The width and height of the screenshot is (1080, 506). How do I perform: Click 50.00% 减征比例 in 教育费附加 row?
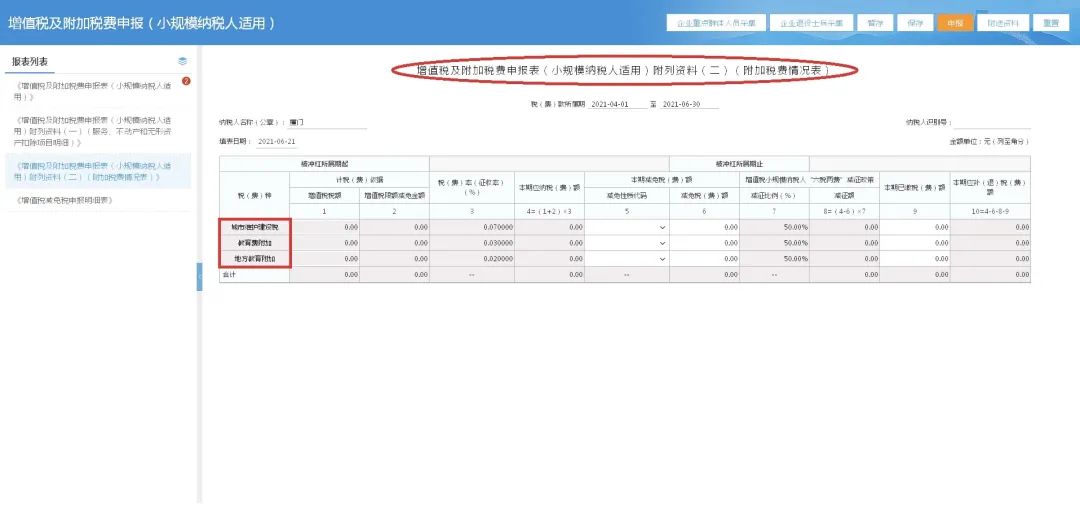(x=796, y=243)
